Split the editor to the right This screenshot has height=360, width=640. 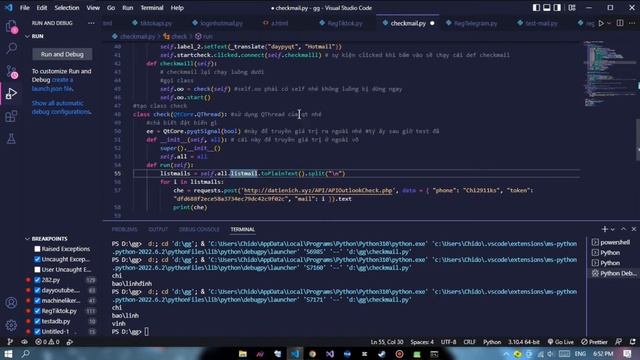tap(620, 23)
